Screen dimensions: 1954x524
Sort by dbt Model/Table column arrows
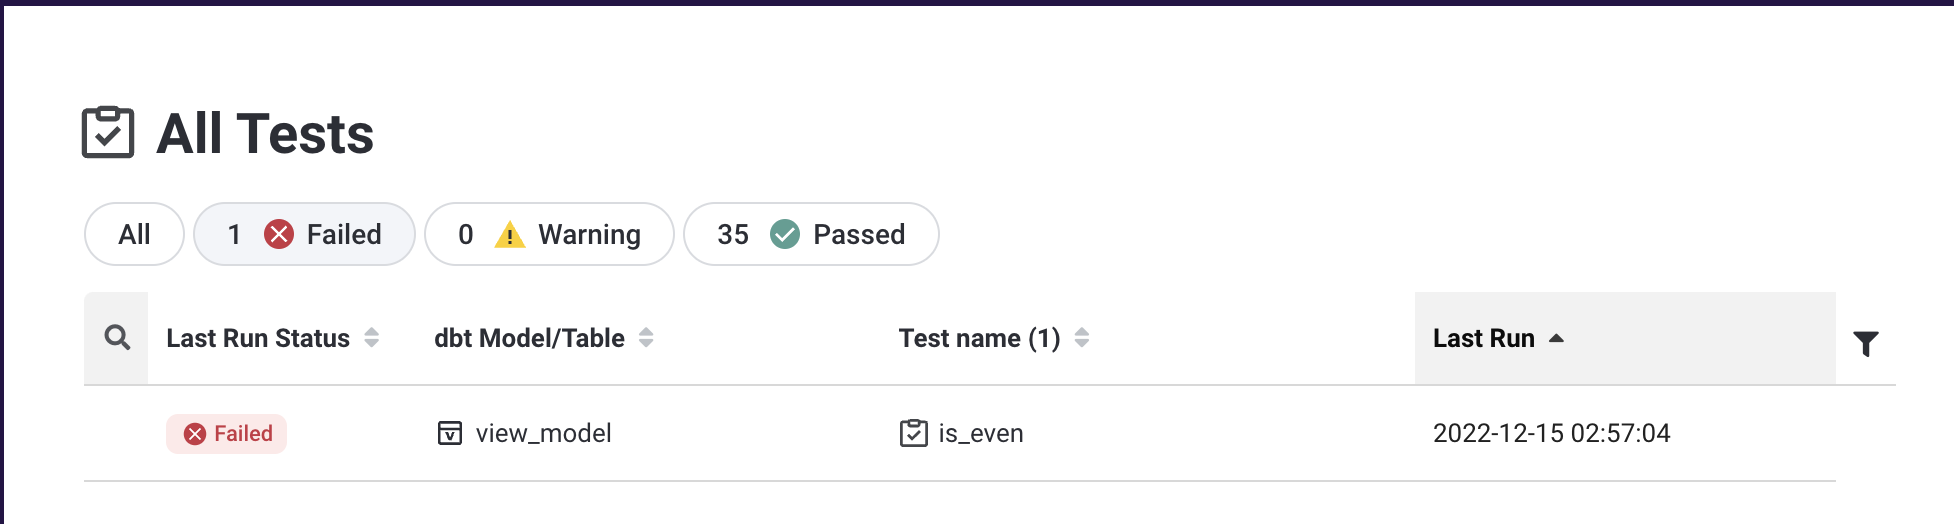point(646,338)
